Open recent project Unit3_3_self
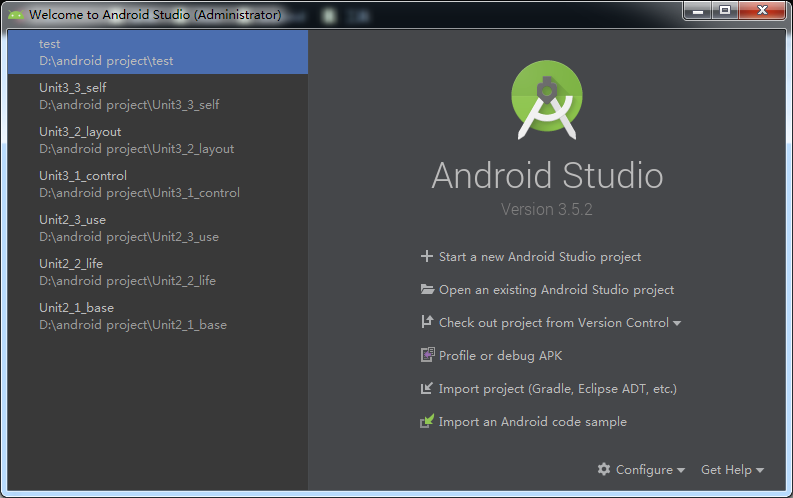The height and width of the screenshot is (498, 793). coord(158,96)
